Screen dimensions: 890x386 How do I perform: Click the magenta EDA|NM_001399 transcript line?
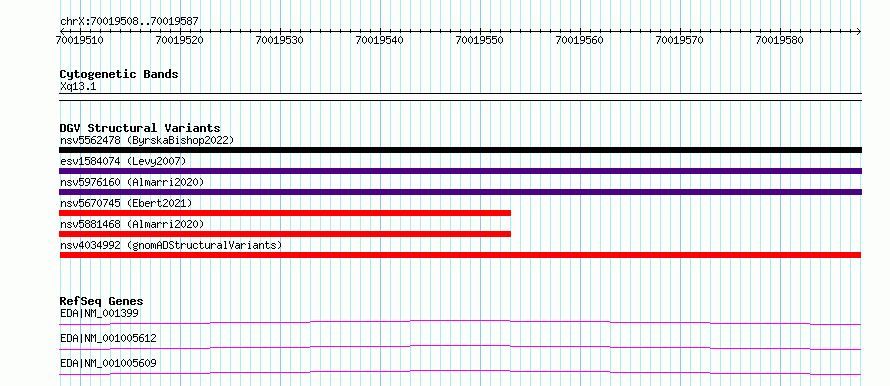click(x=460, y=322)
